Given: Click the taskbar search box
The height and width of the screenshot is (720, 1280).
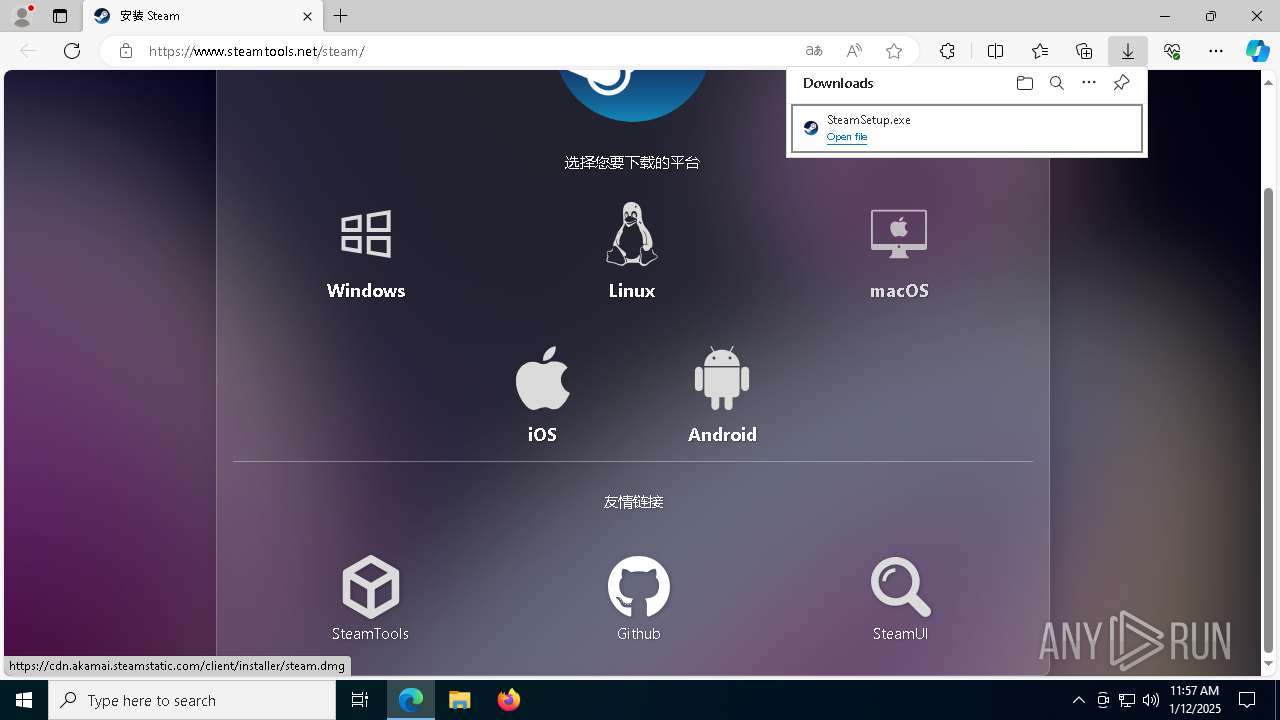Looking at the screenshot, I should click(x=192, y=700).
